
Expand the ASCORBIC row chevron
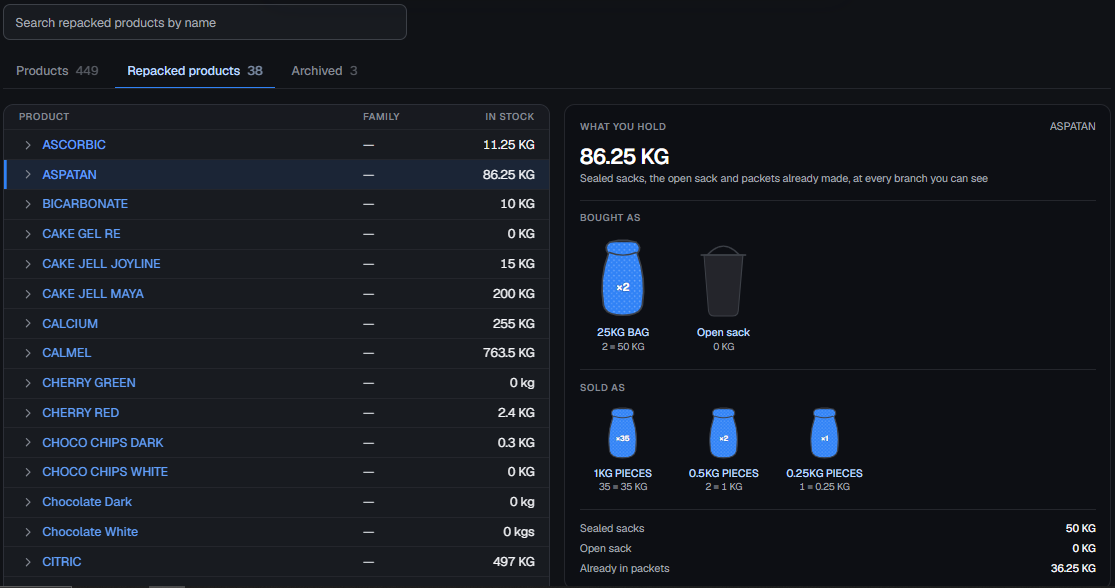28,145
